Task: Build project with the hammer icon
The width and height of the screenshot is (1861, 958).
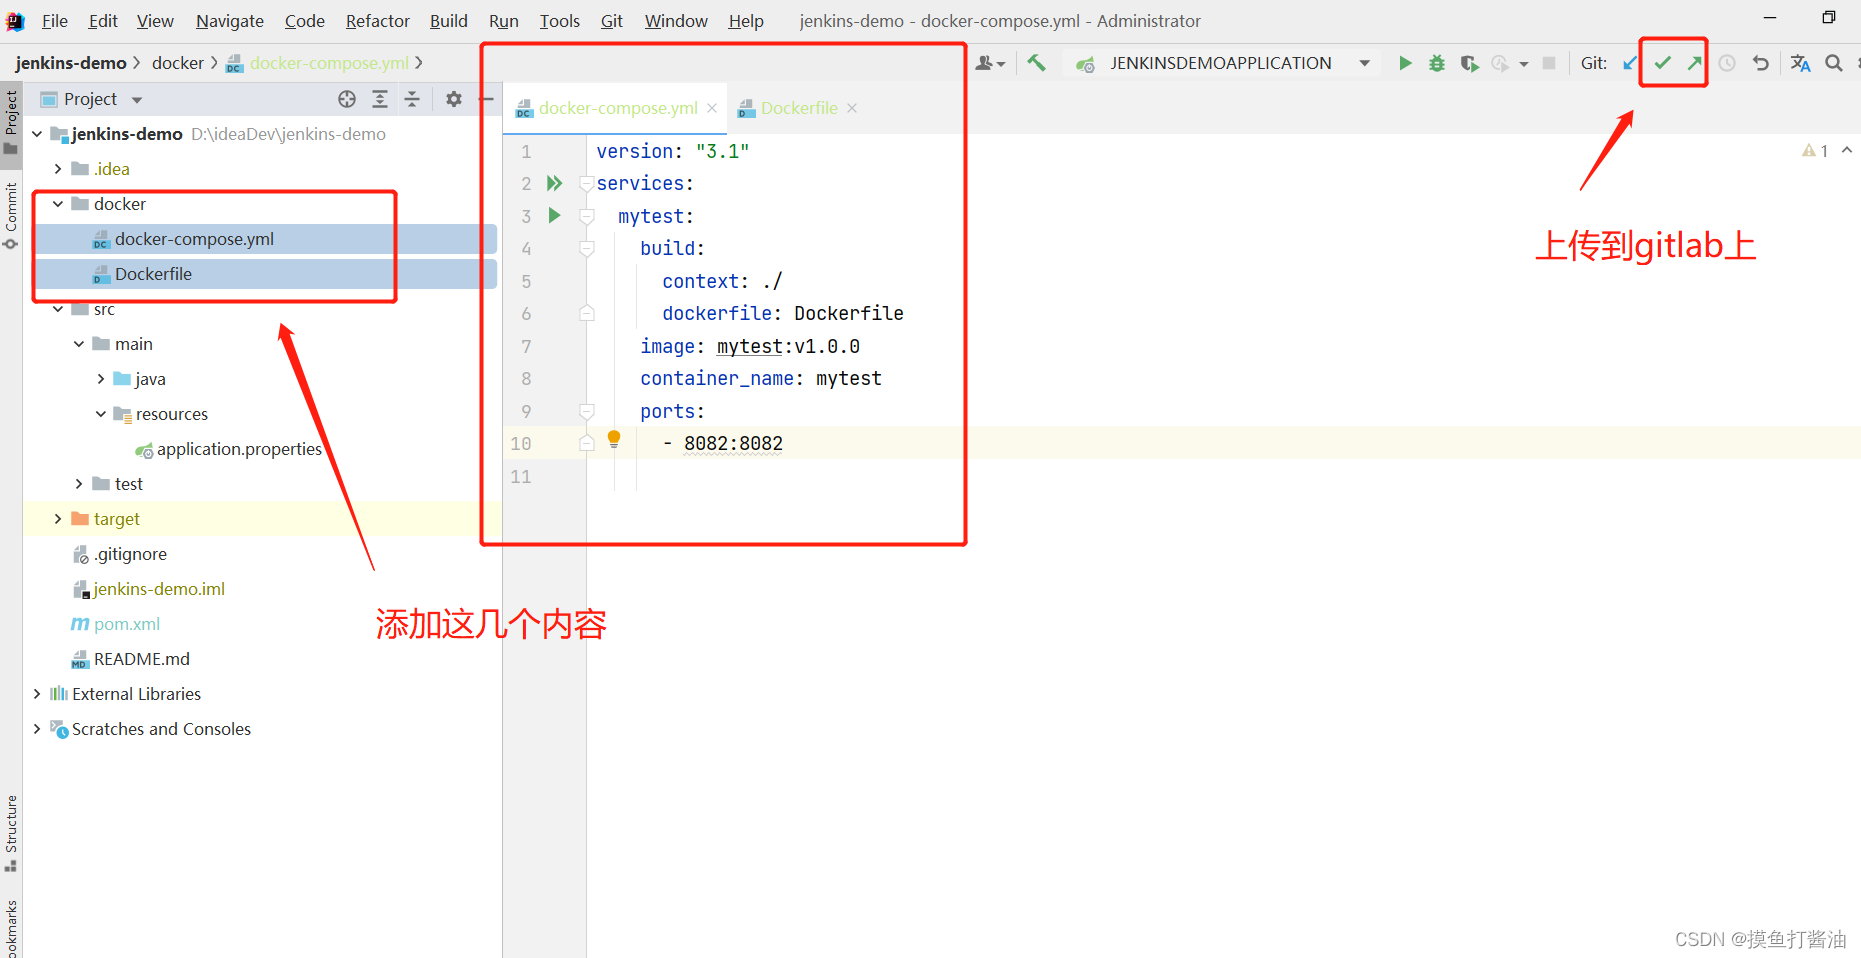Action: pos(1036,63)
